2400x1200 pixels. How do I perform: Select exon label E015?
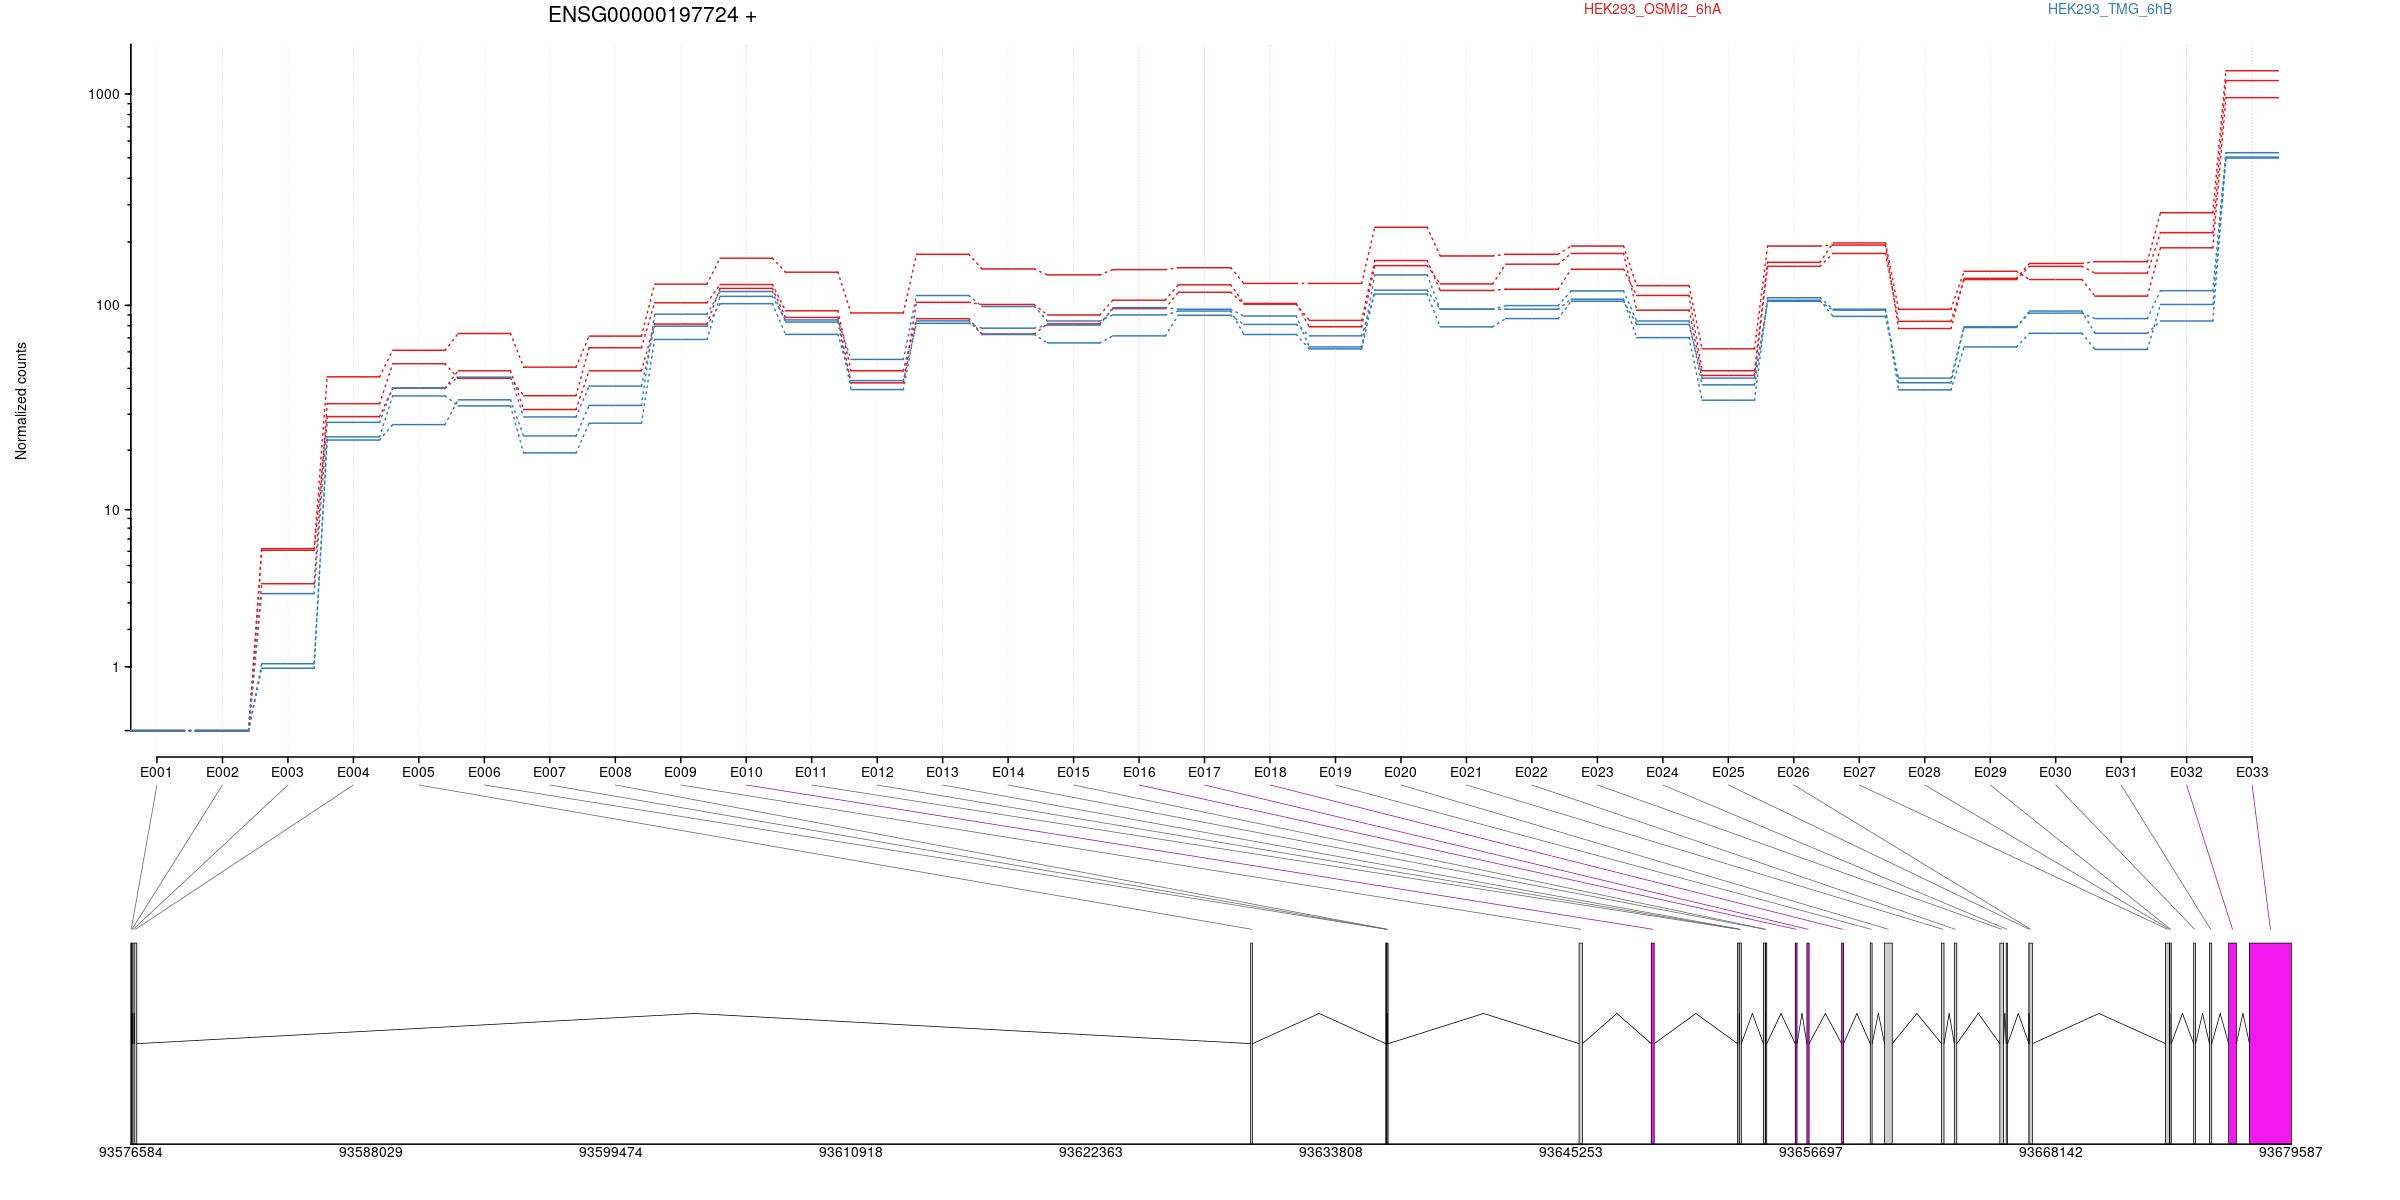pyautogui.click(x=1073, y=772)
